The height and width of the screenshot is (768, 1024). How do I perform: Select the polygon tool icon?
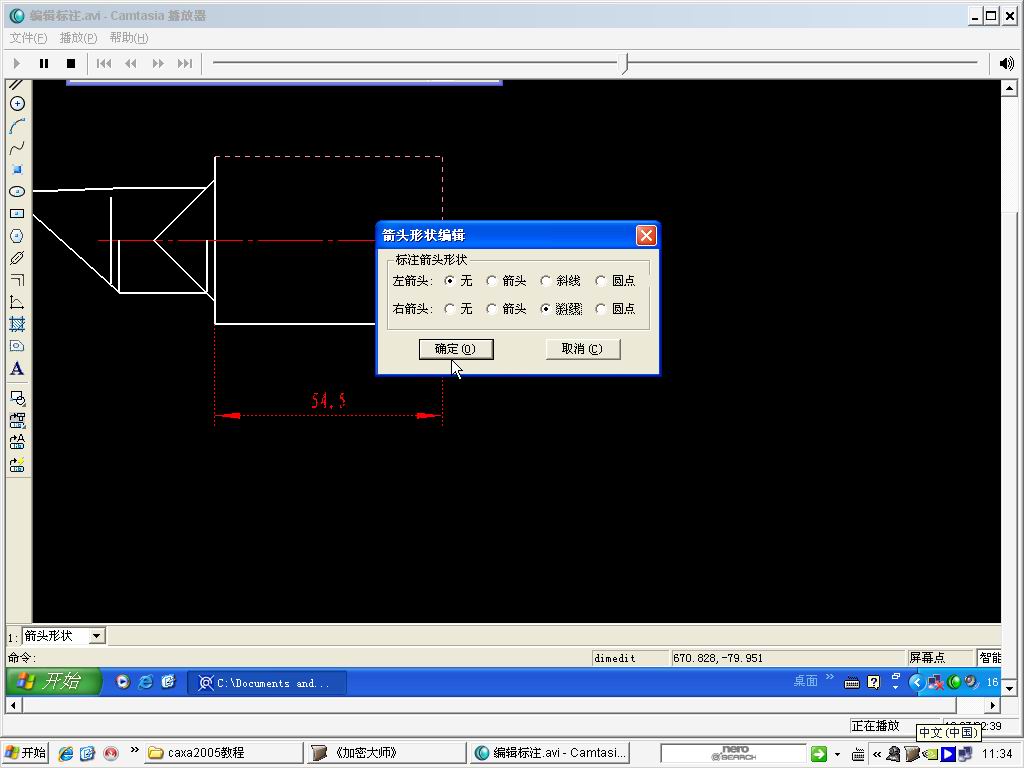point(18,236)
